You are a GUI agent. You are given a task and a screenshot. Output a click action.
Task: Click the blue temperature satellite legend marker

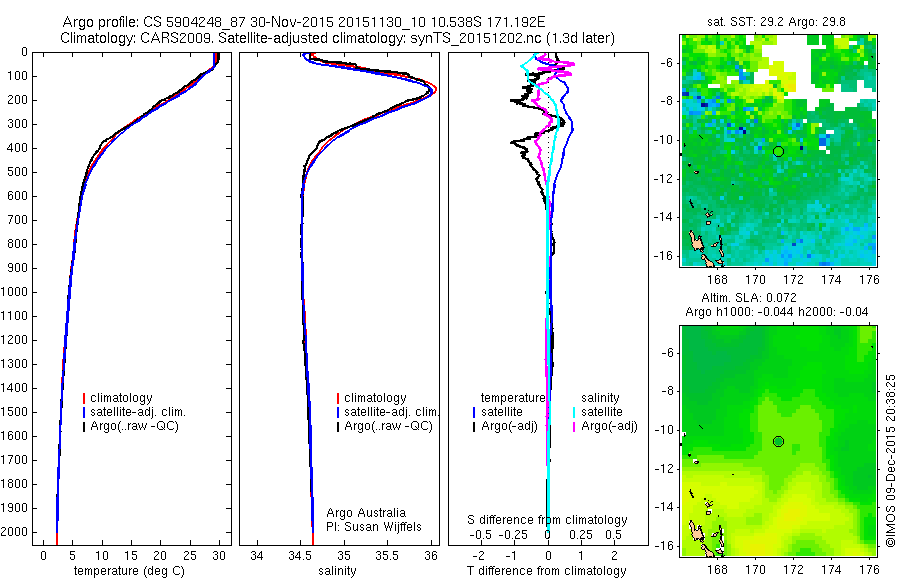[474, 412]
